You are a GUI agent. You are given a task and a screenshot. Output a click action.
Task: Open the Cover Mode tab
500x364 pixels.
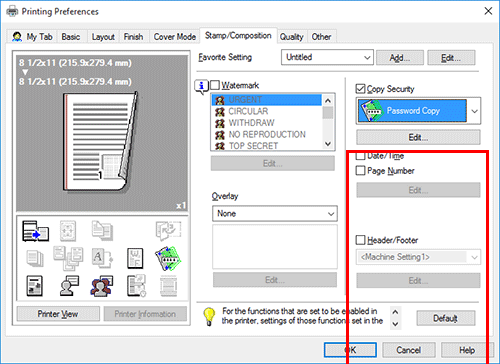[x=175, y=37]
